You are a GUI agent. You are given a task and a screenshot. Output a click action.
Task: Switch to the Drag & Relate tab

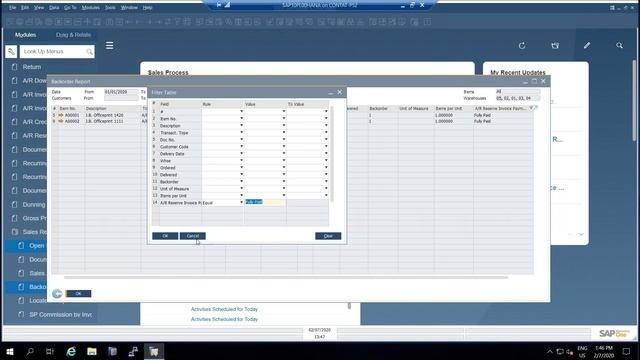tap(73, 35)
